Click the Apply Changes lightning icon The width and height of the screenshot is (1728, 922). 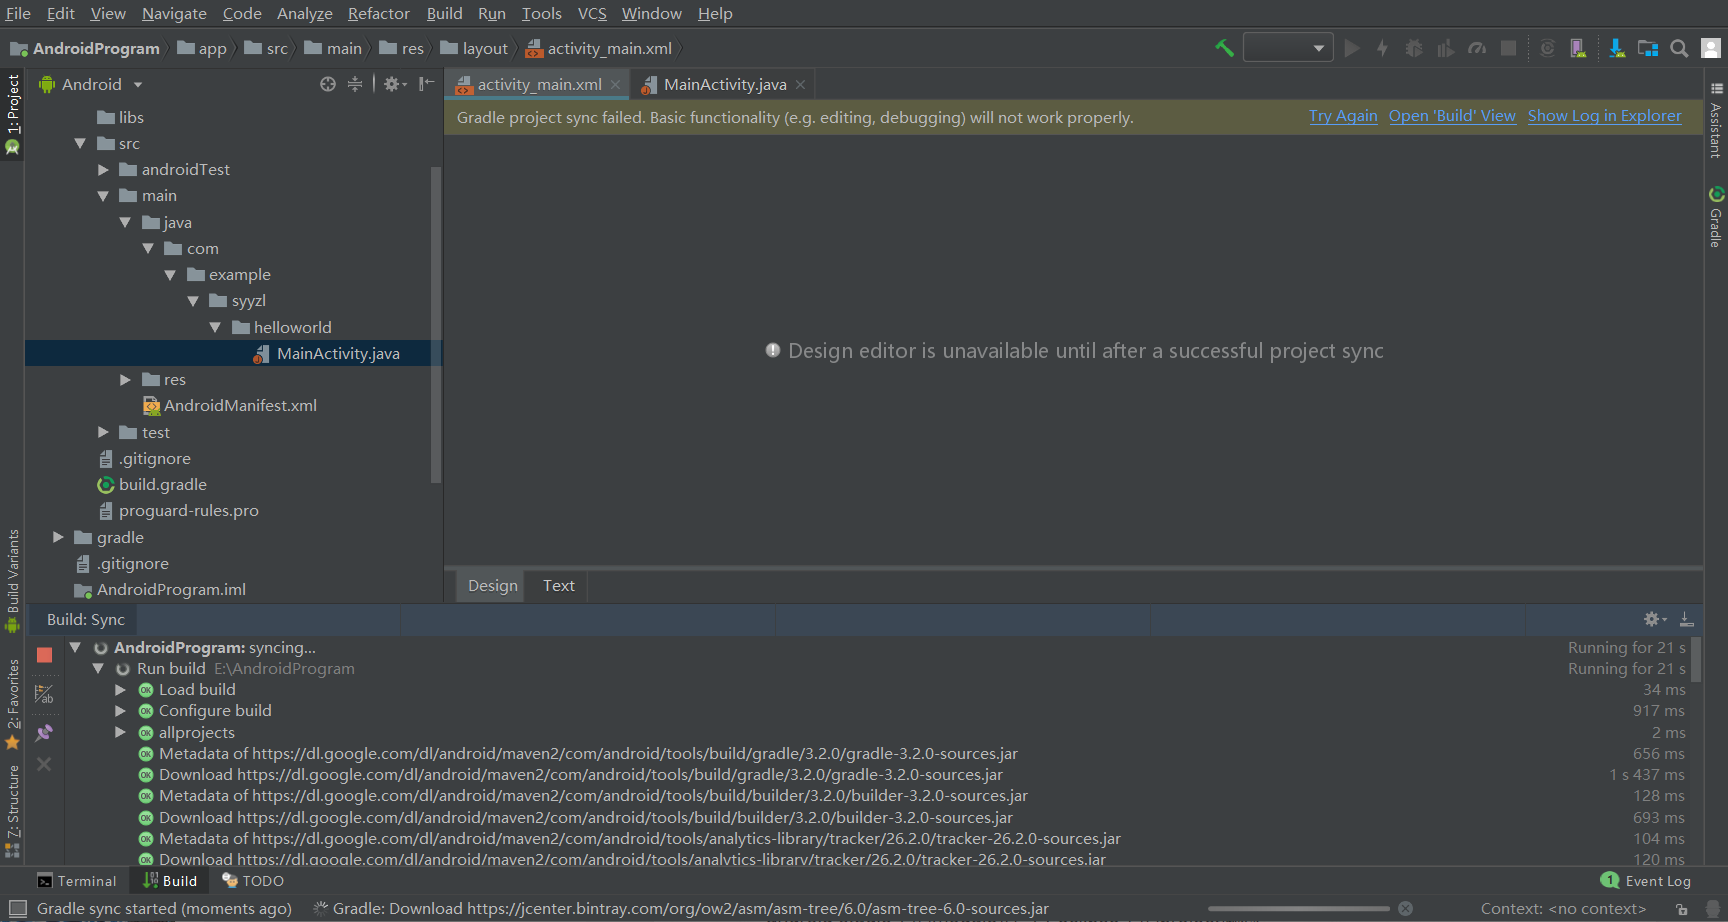[1382, 48]
